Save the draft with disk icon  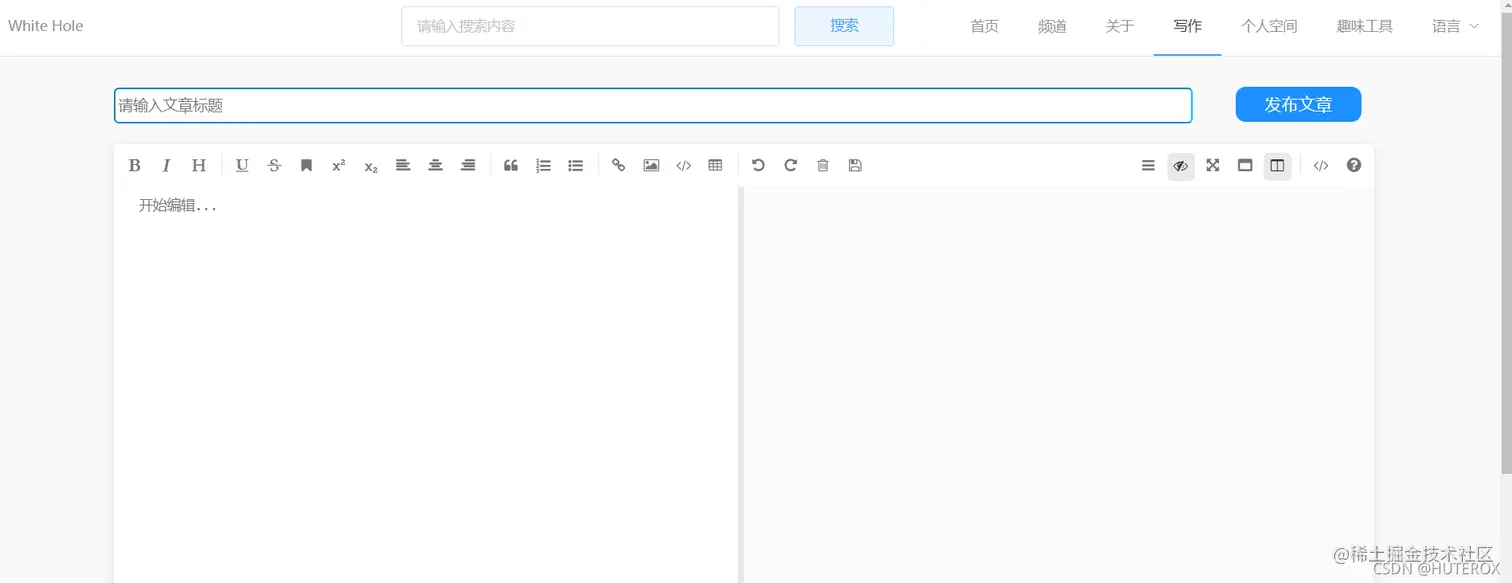click(854, 165)
